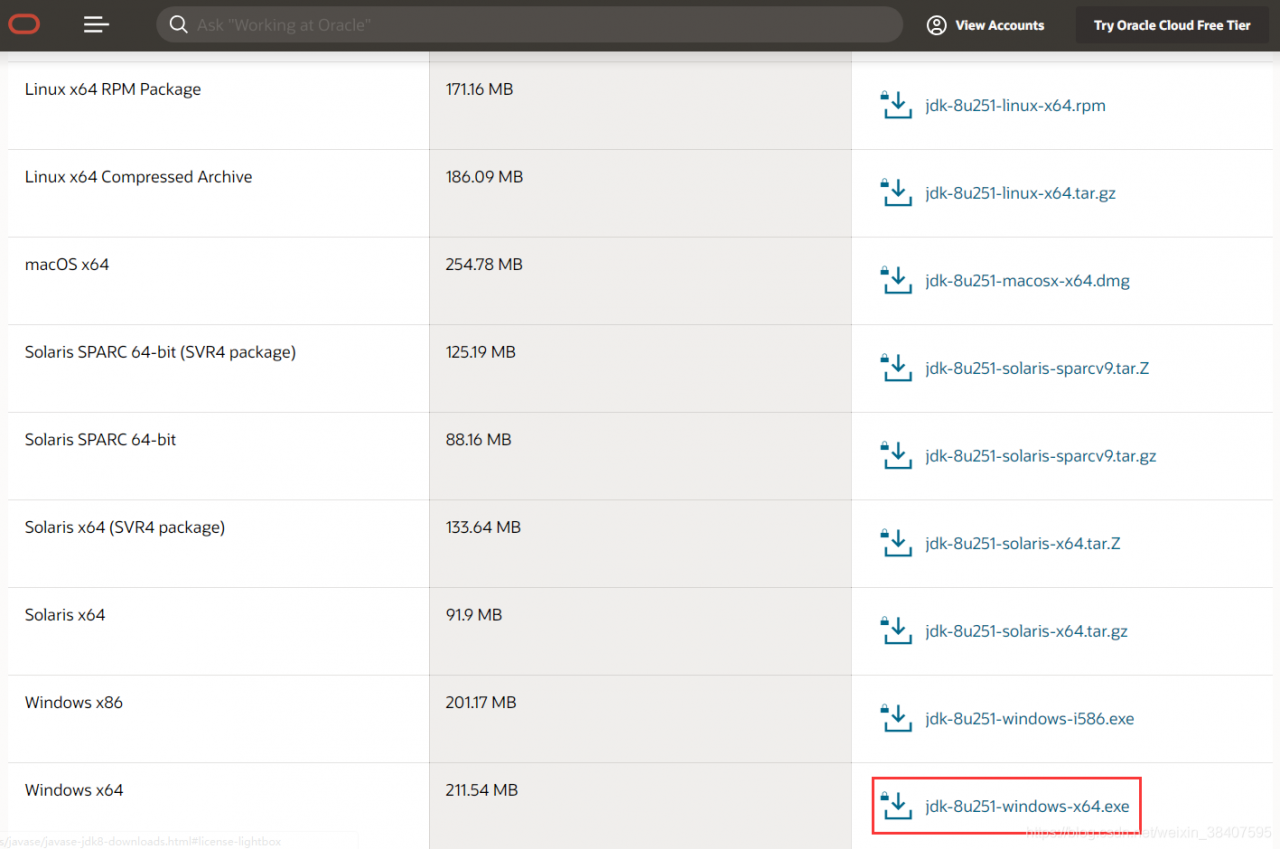The width and height of the screenshot is (1280, 849).
Task: Click download icon for jdk-8u251-macosx-x64.dmg
Action: pyautogui.click(x=896, y=280)
